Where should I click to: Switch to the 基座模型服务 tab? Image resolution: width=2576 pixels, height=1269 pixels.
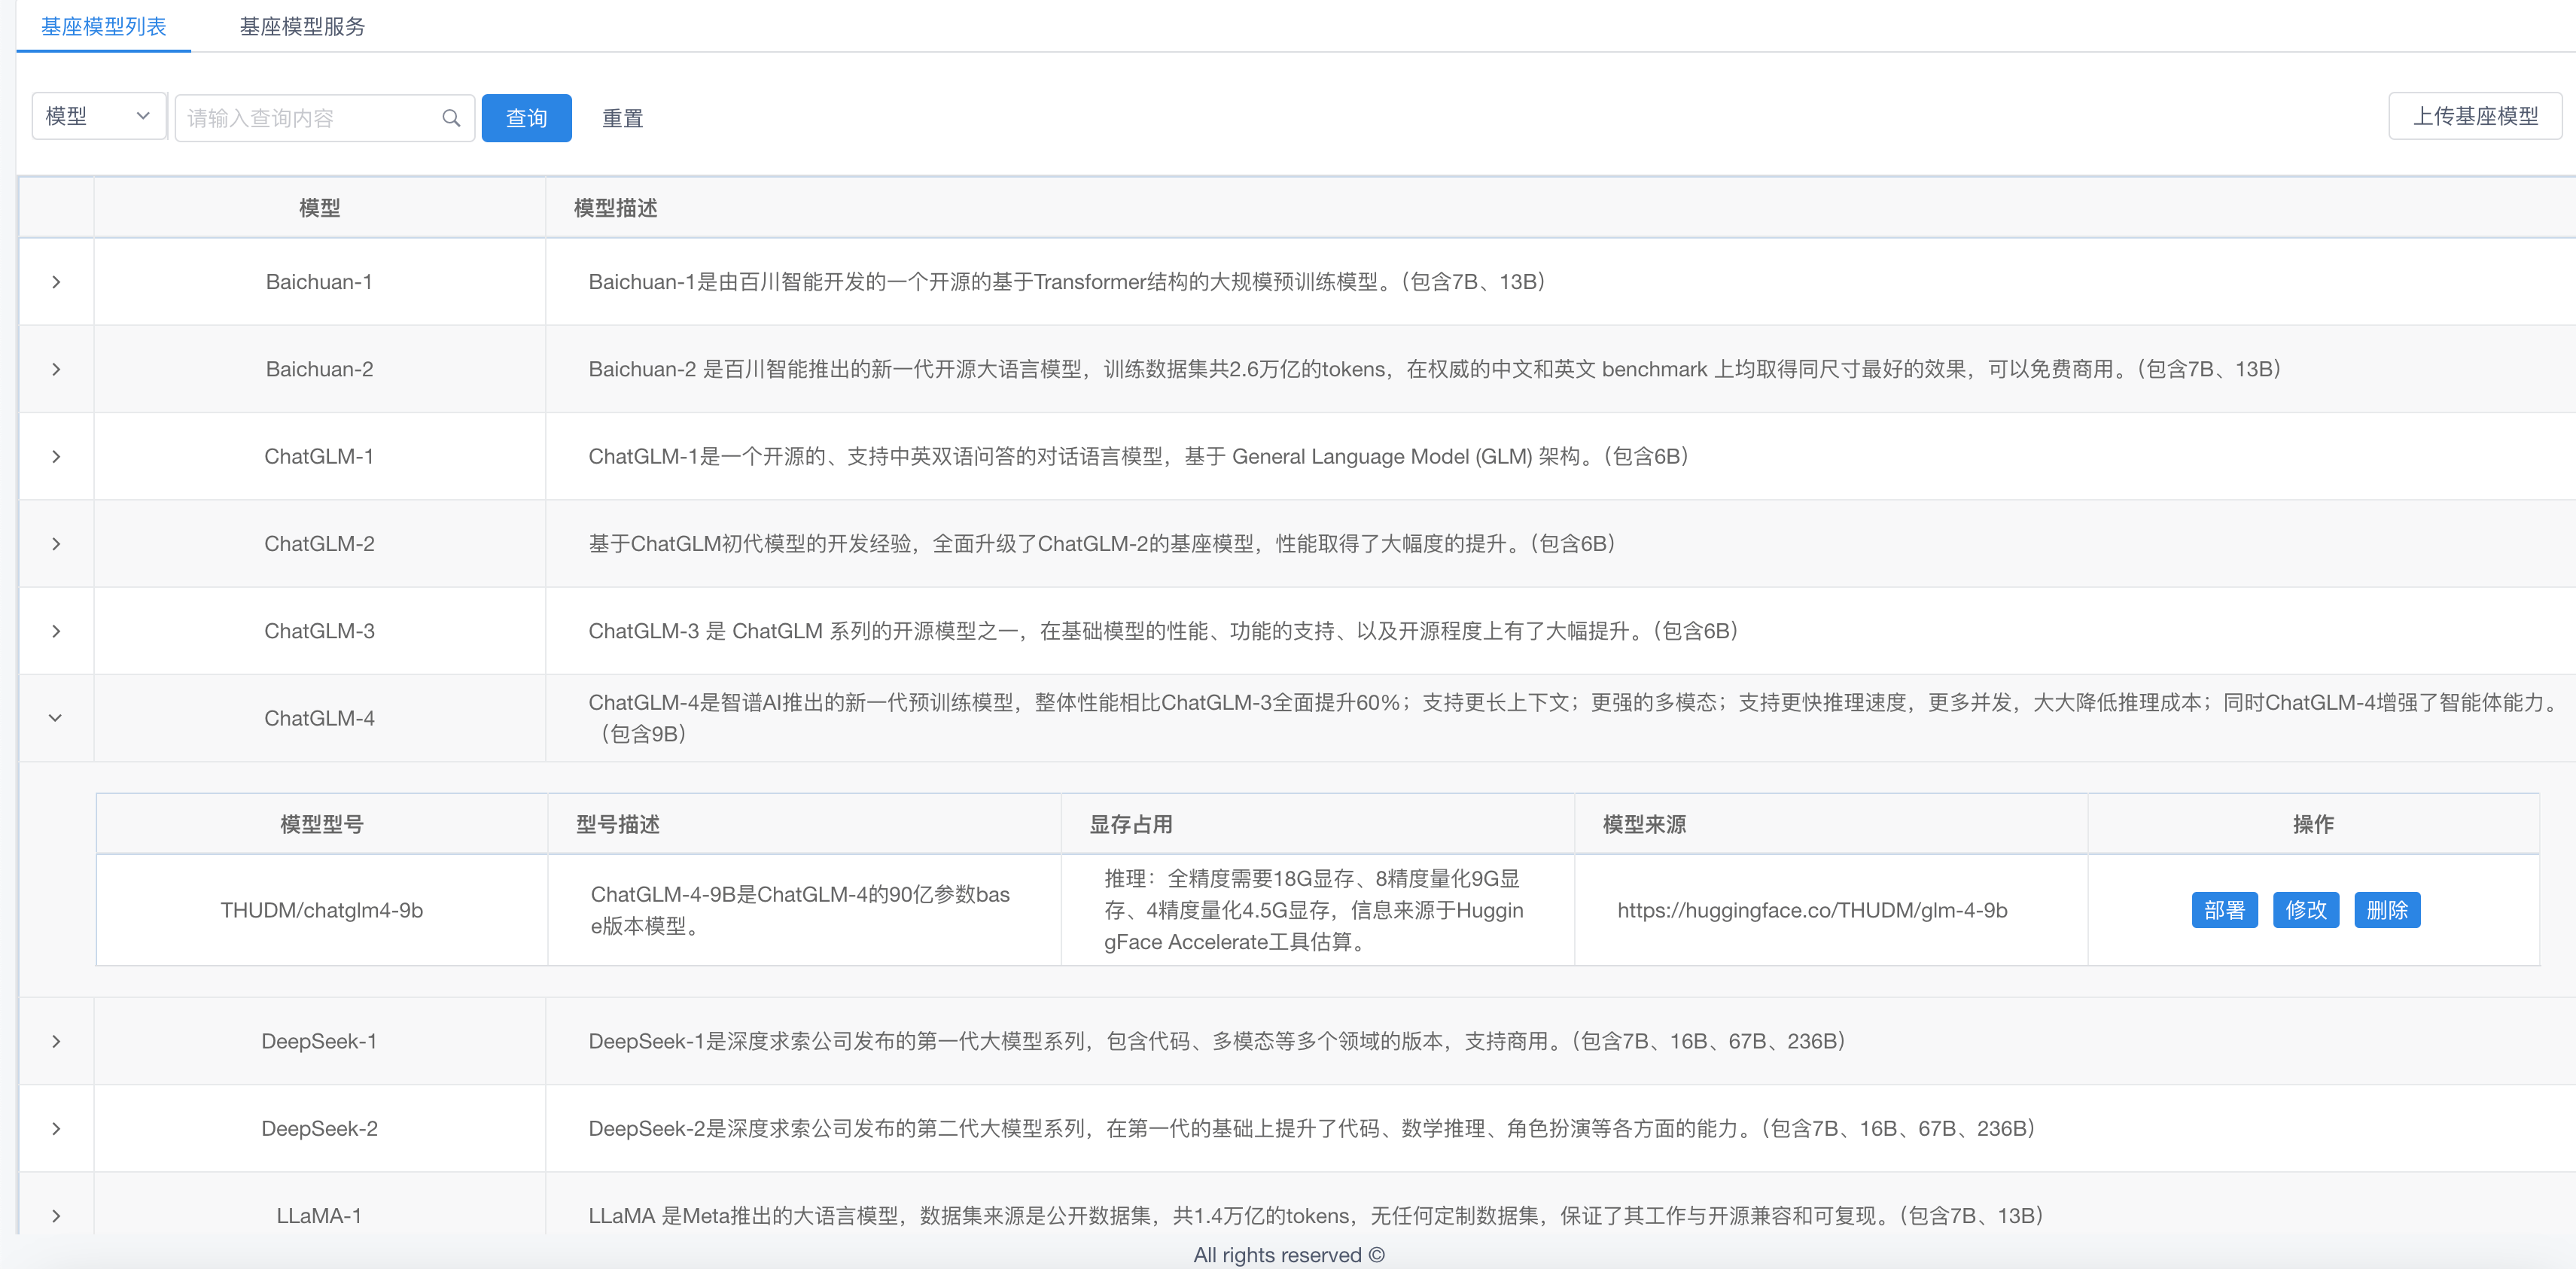click(x=302, y=26)
